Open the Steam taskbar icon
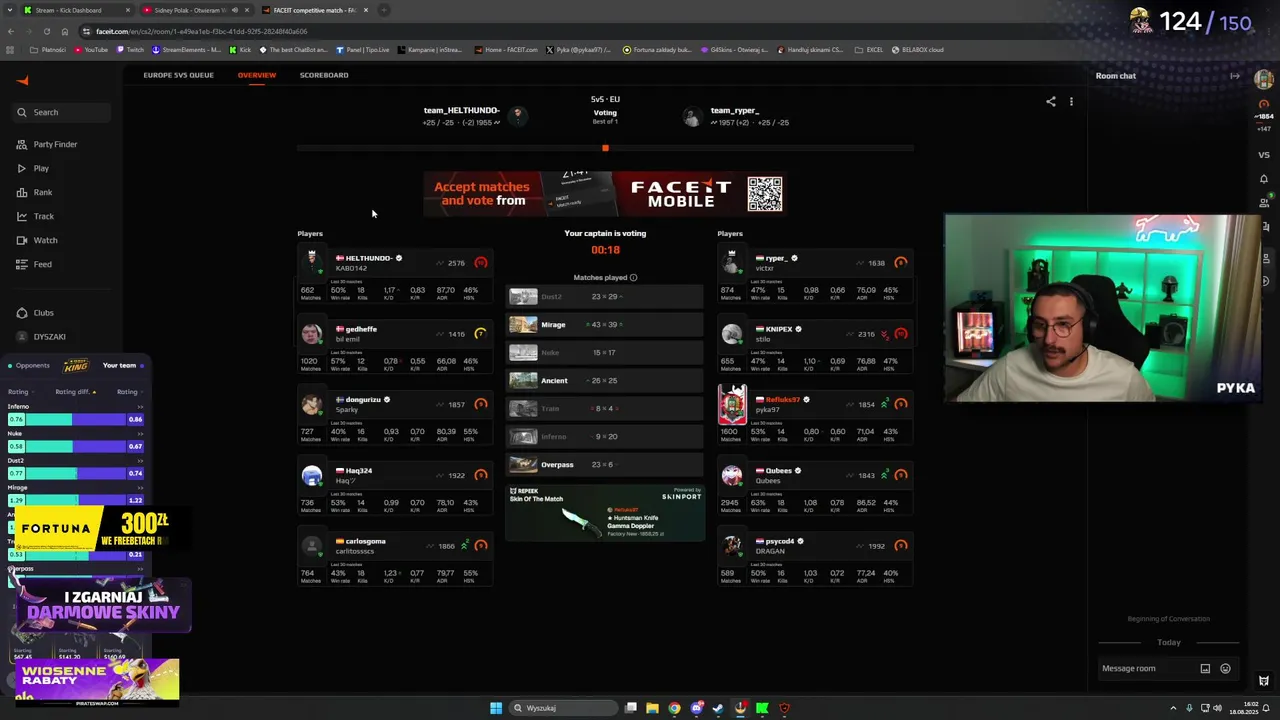 tap(718, 708)
